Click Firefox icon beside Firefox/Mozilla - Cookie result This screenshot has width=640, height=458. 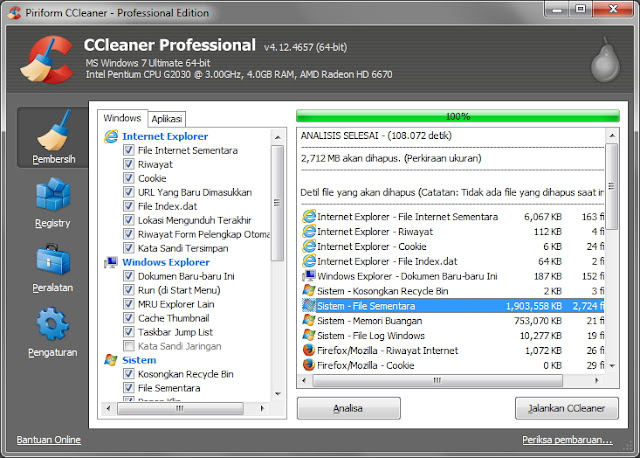(x=309, y=365)
